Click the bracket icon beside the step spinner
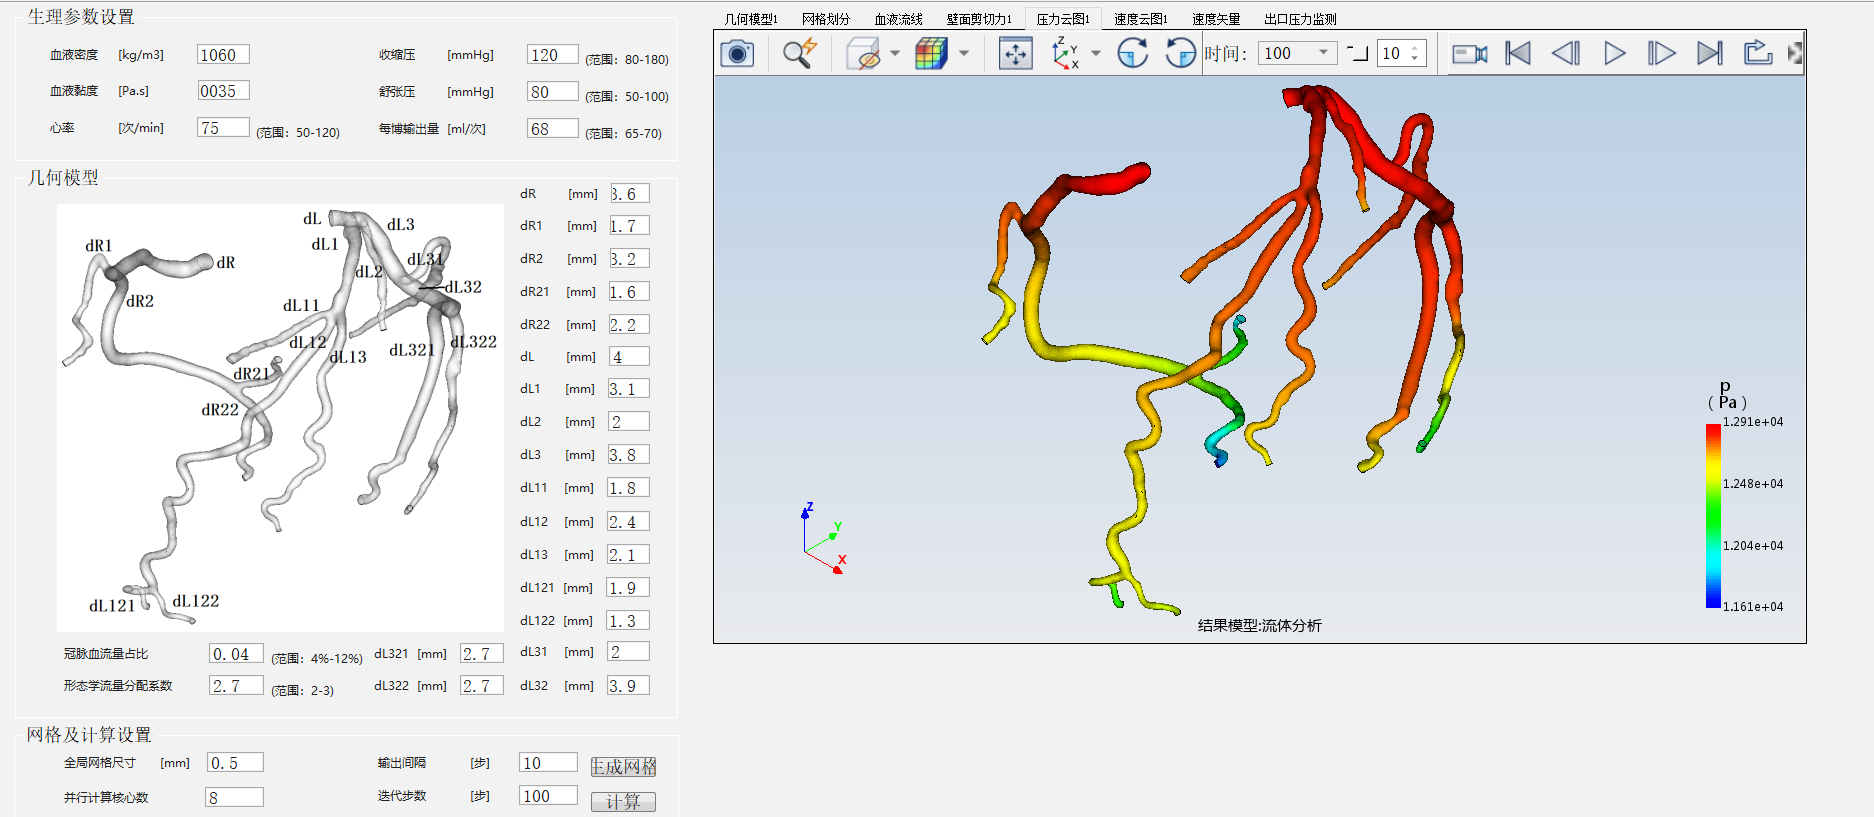The image size is (1874, 817). point(1358,53)
